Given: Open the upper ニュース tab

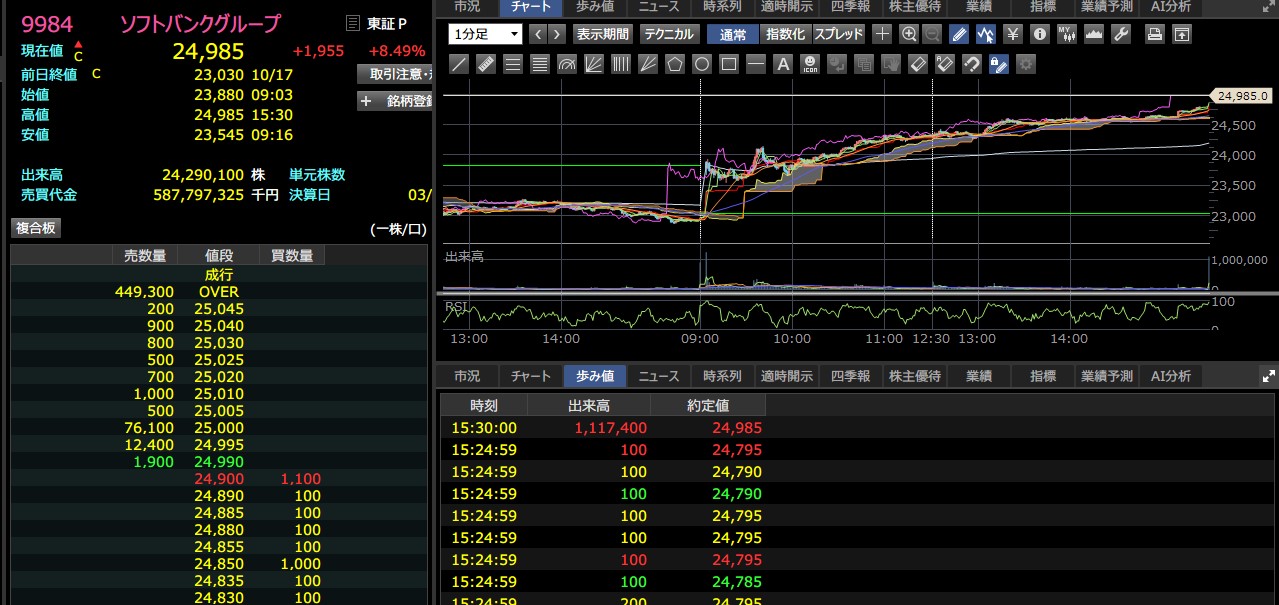Looking at the screenshot, I should click(659, 6).
